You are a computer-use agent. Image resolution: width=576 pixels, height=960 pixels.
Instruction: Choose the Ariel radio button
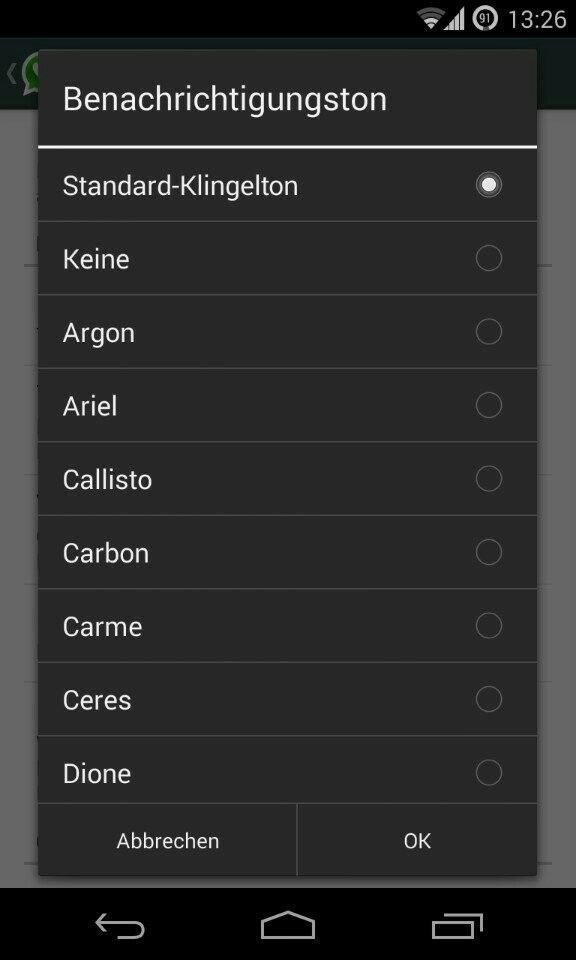(x=488, y=405)
